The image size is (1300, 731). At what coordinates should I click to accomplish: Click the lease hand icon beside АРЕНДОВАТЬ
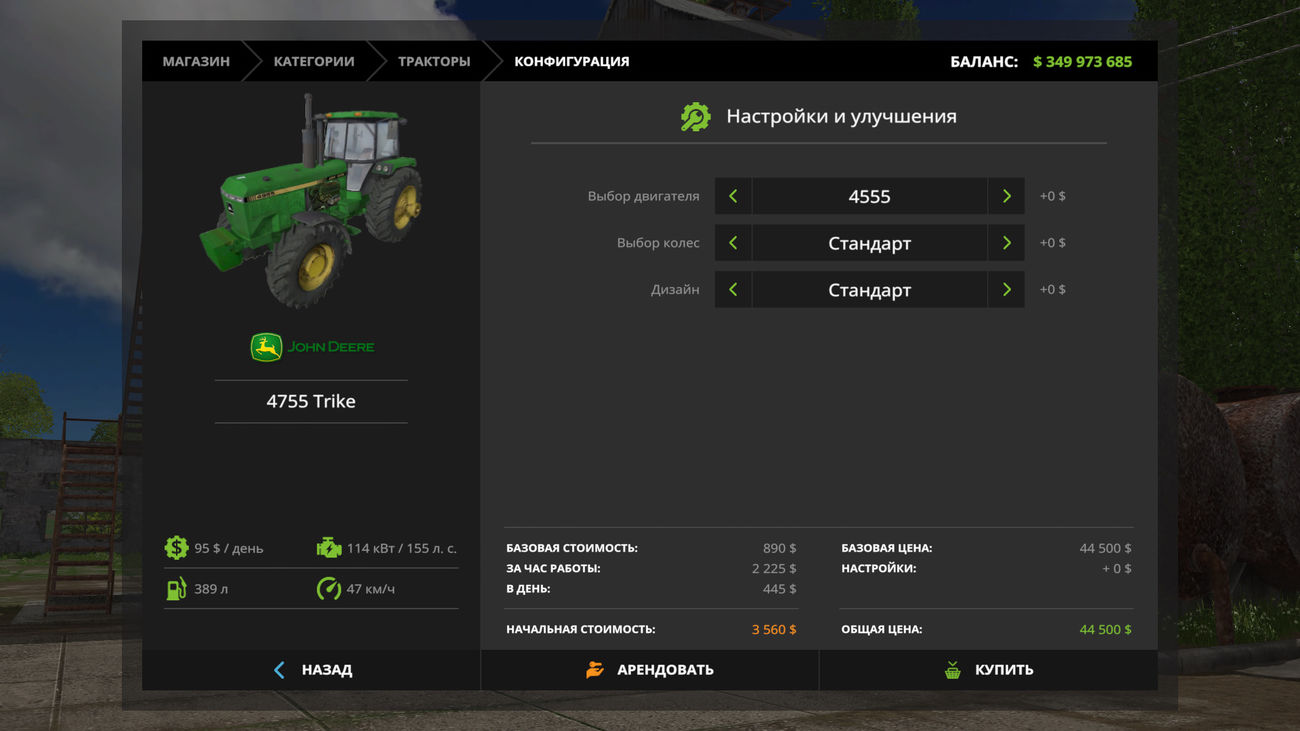(595, 670)
